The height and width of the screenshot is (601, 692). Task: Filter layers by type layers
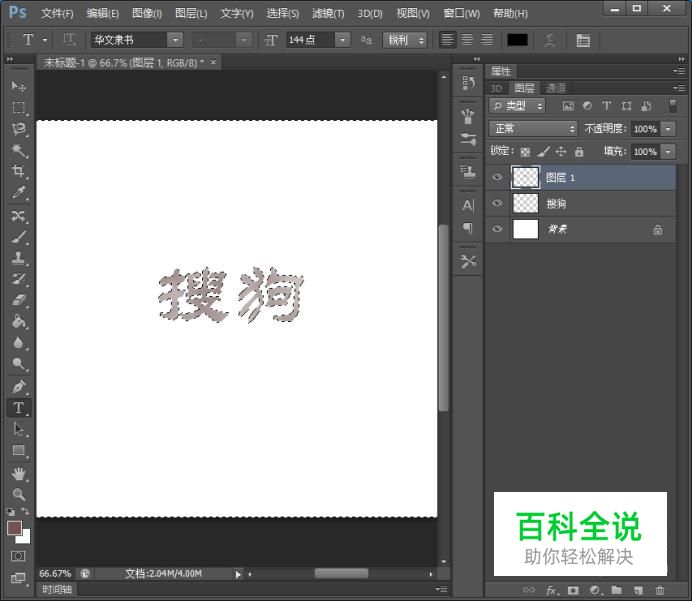click(x=606, y=106)
